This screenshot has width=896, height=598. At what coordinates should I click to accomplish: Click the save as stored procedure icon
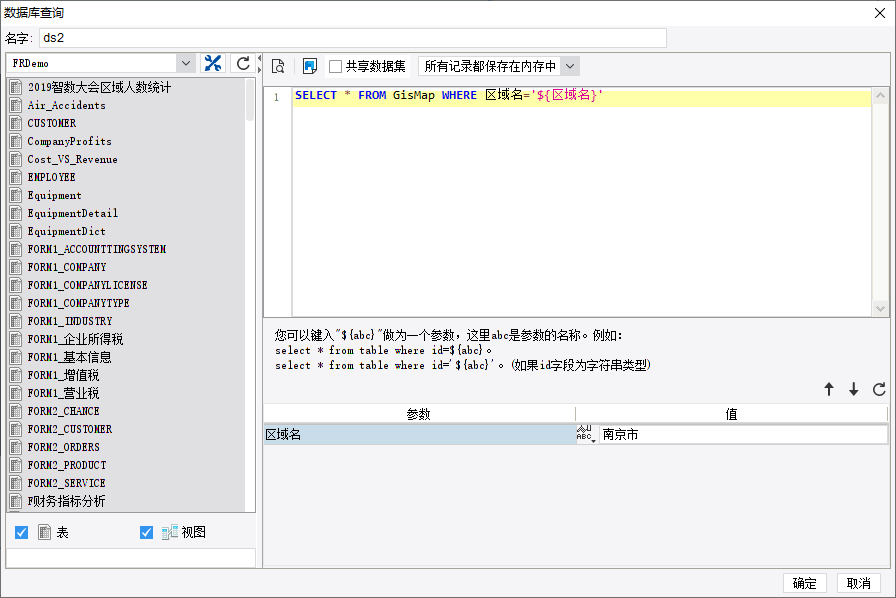(310, 66)
